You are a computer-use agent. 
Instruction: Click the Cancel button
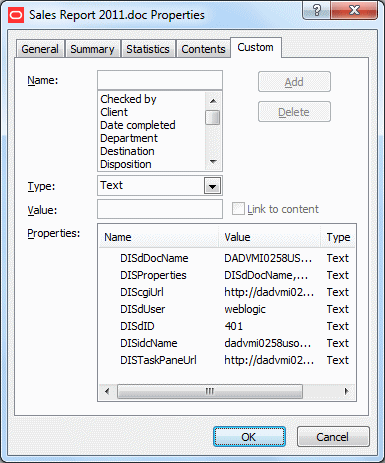(333, 437)
